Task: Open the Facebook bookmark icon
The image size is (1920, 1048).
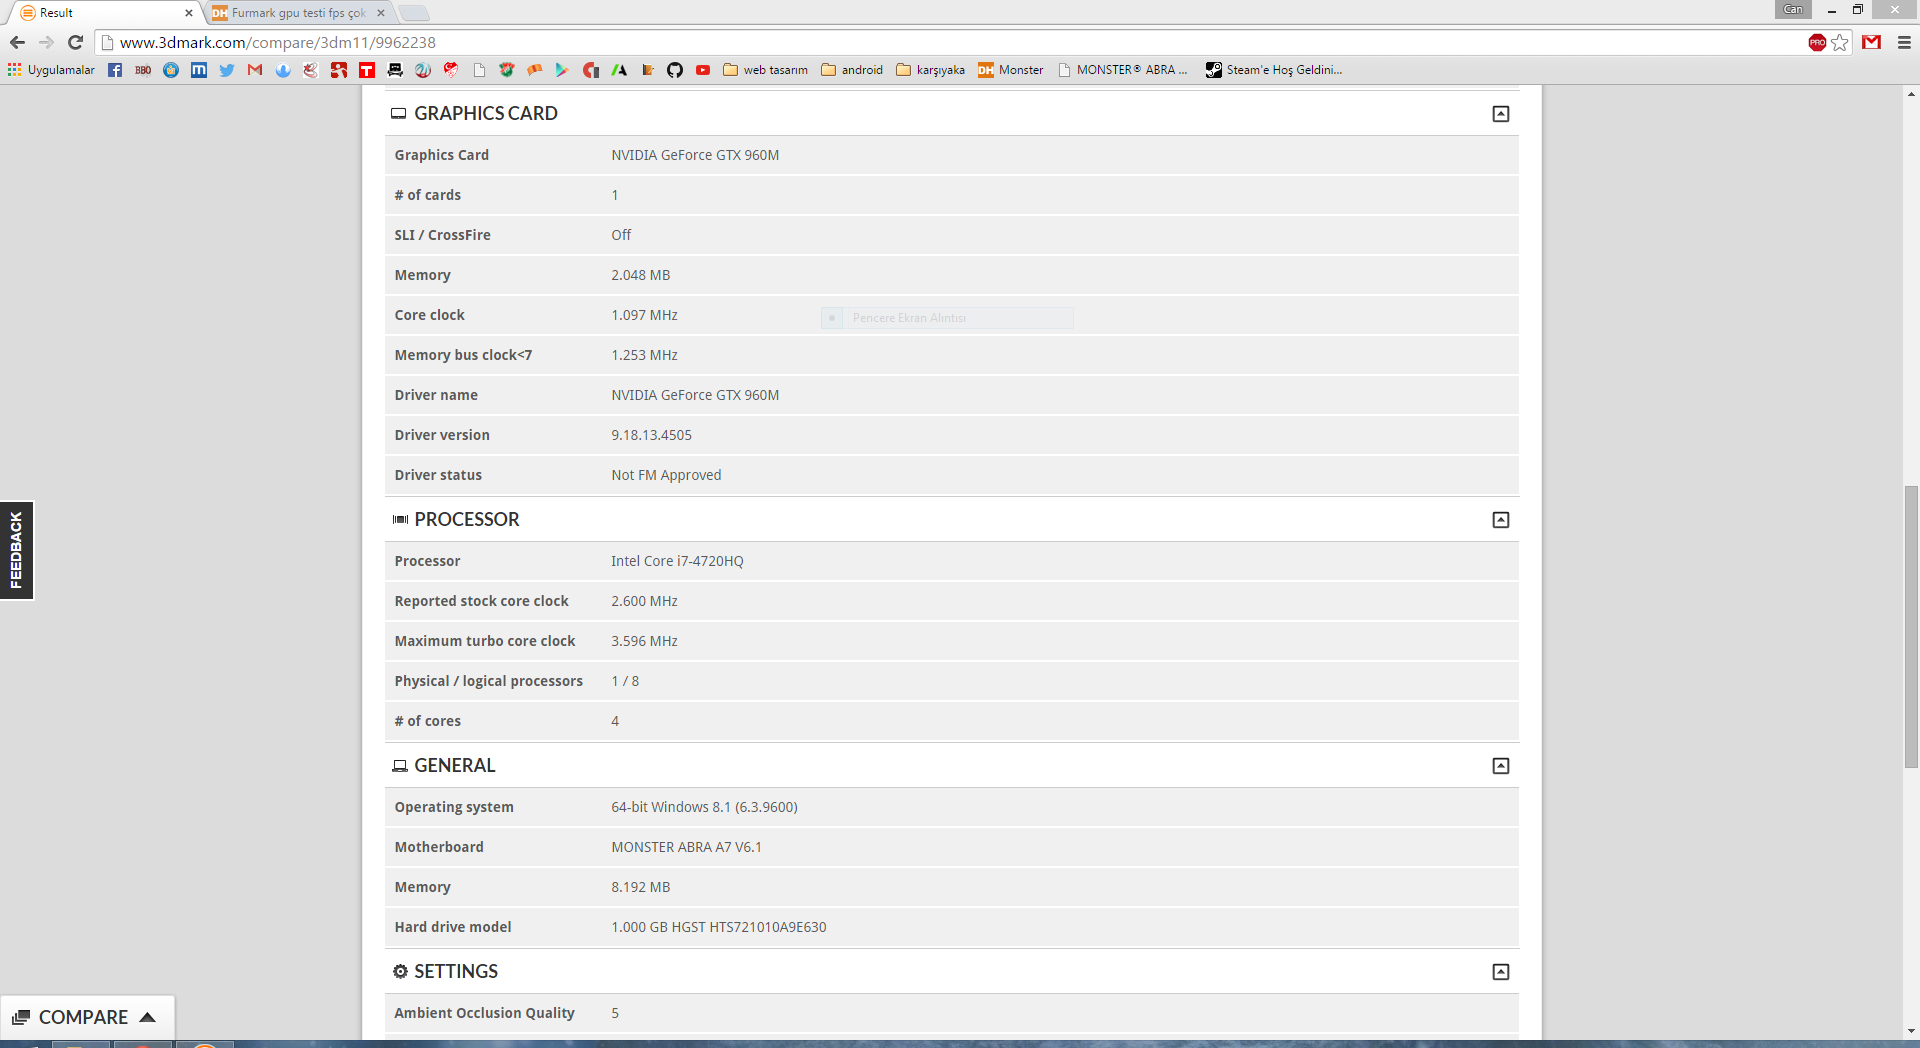Action: [115, 70]
